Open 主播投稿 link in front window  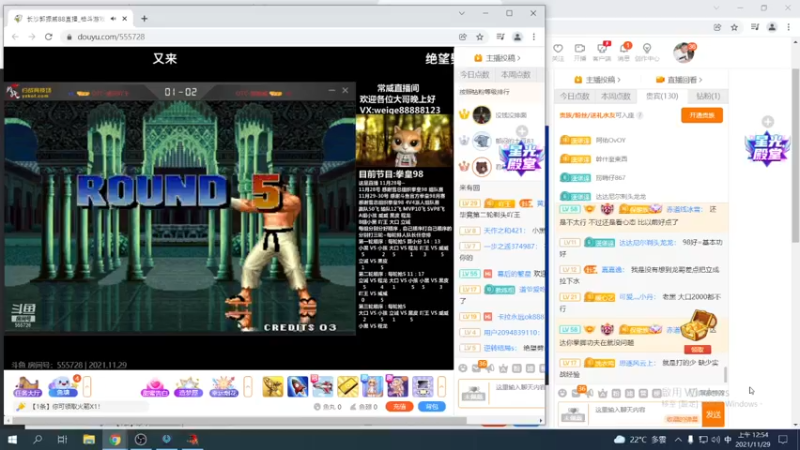click(x=497, y=58)
